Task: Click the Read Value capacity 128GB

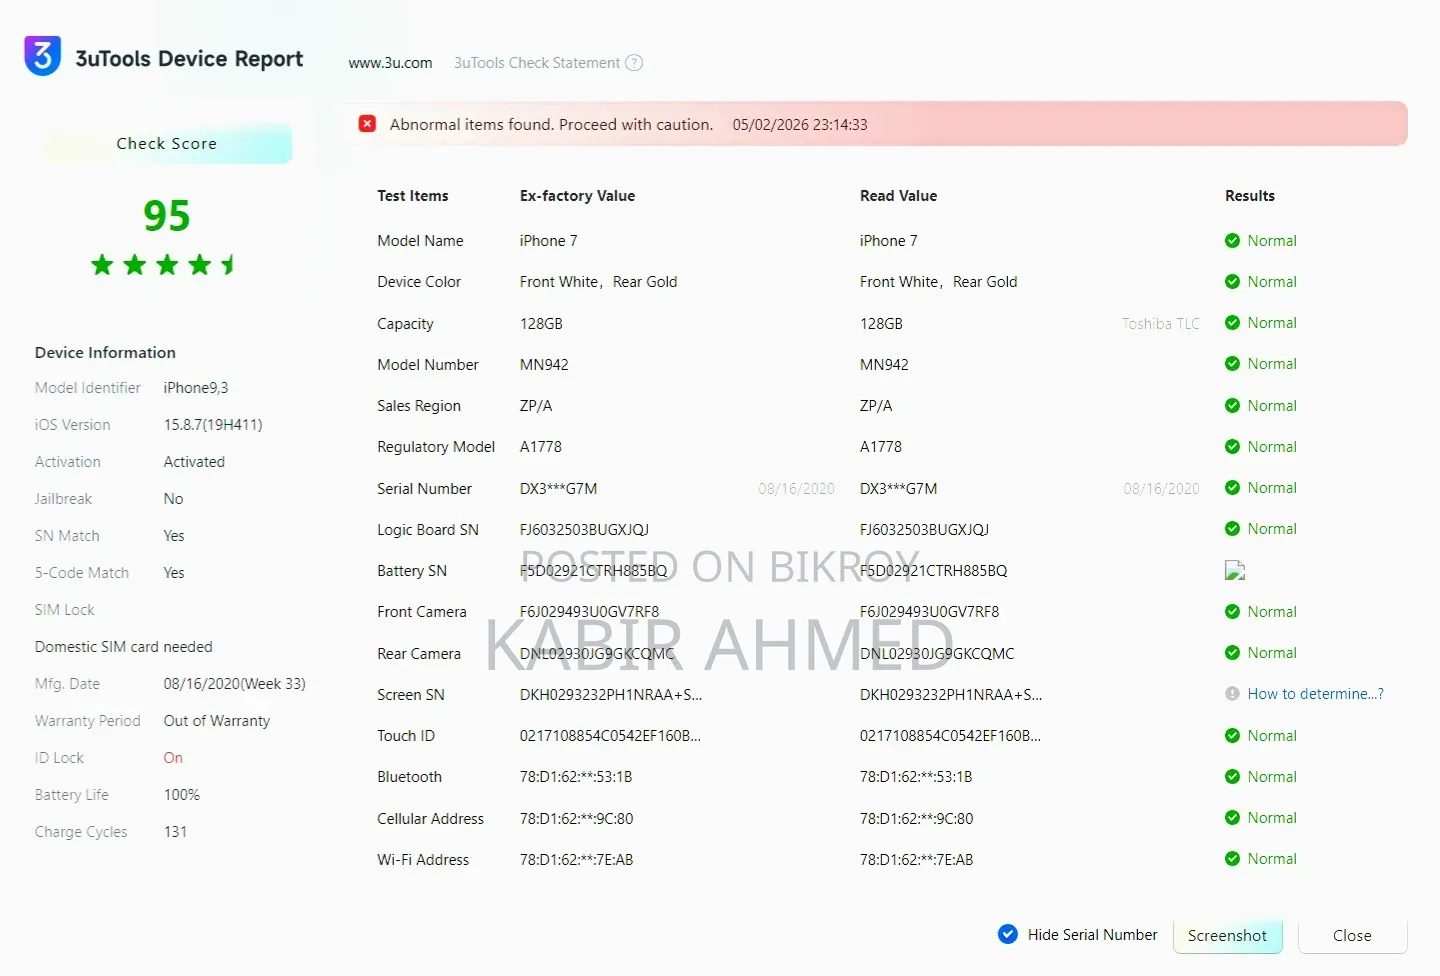Action: tap(881, 324)
